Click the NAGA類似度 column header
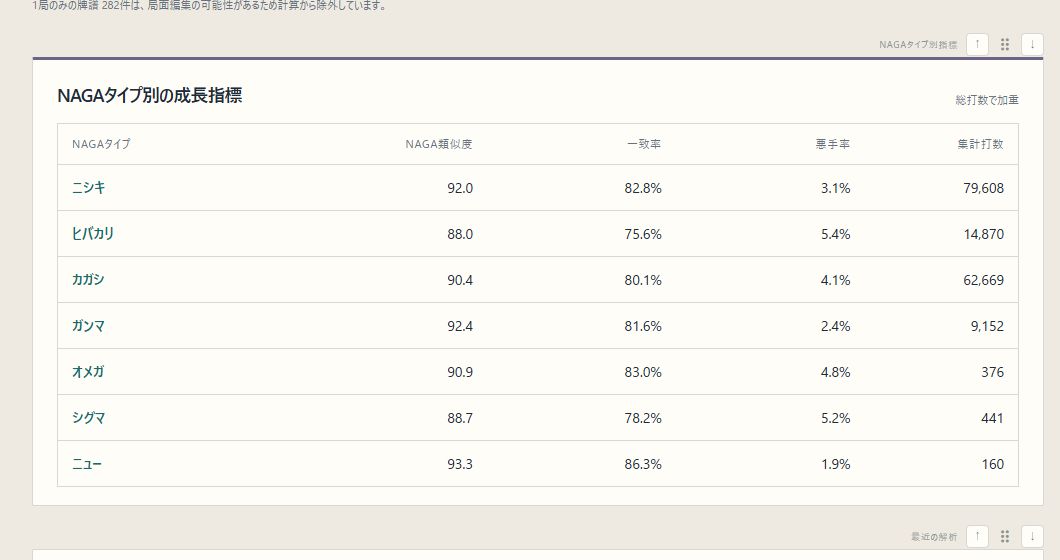 coord(439,144)
